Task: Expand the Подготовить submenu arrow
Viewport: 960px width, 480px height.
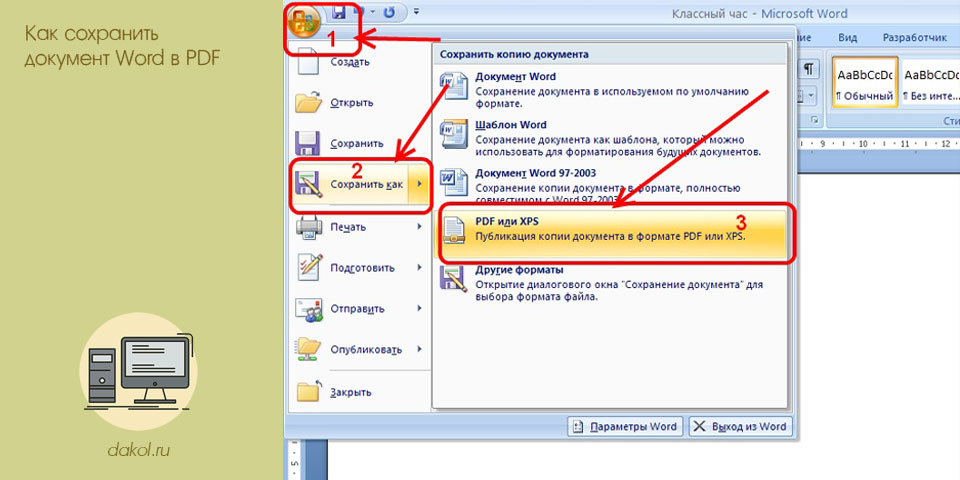Action: [419, 268]
